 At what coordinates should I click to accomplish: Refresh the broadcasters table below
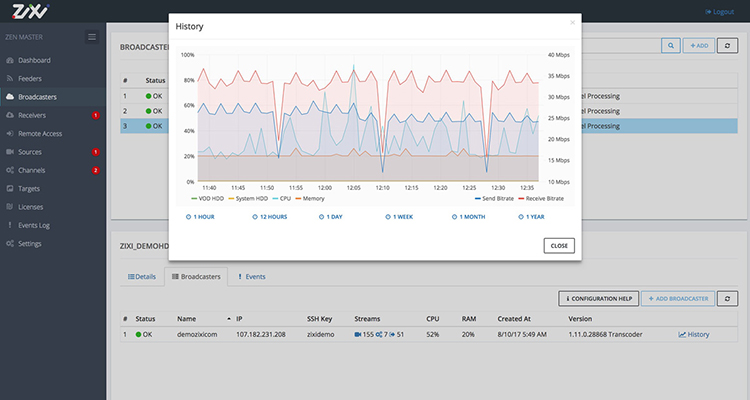tap(727, 299)
